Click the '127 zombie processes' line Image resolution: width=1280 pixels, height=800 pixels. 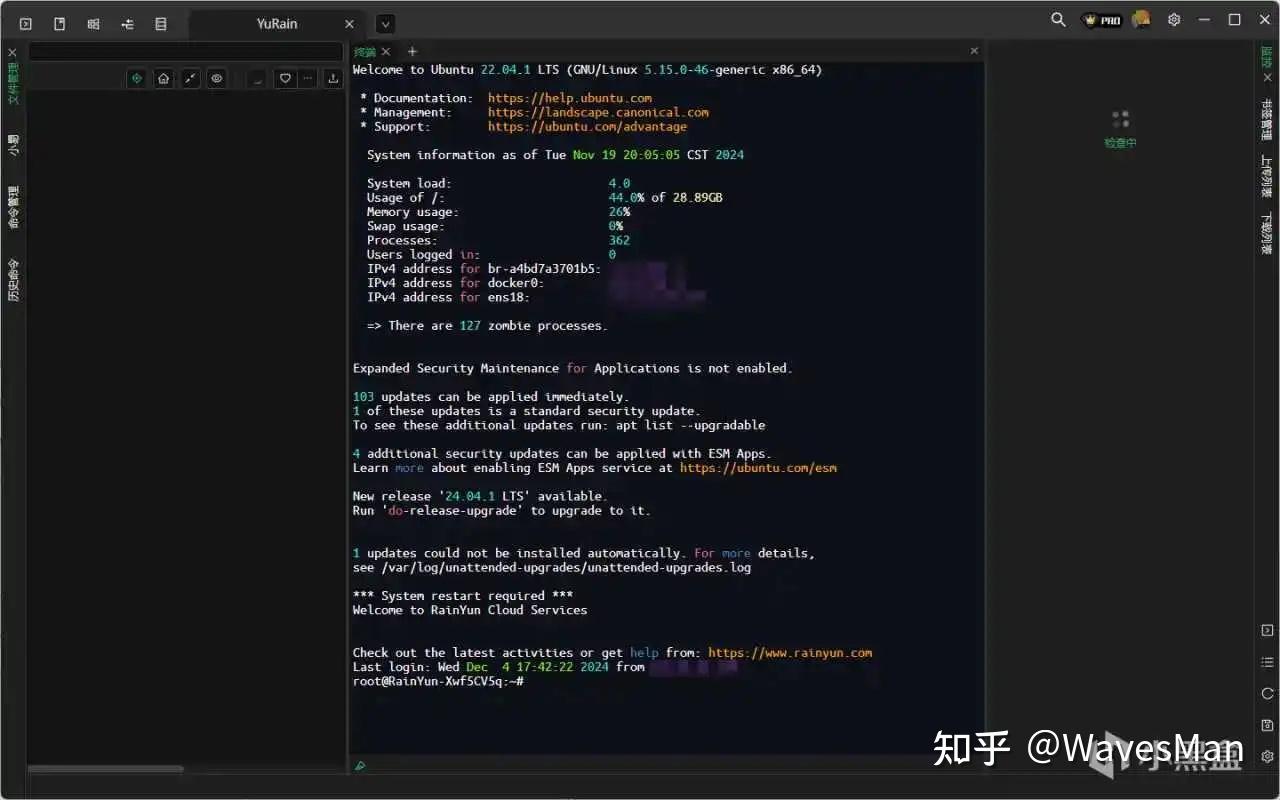487,326
